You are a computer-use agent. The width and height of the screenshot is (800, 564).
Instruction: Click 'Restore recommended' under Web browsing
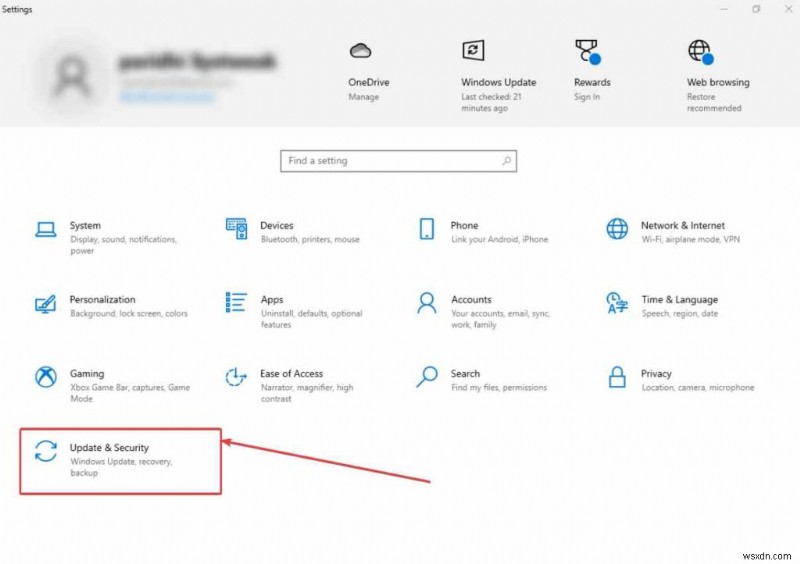[714, 102]
